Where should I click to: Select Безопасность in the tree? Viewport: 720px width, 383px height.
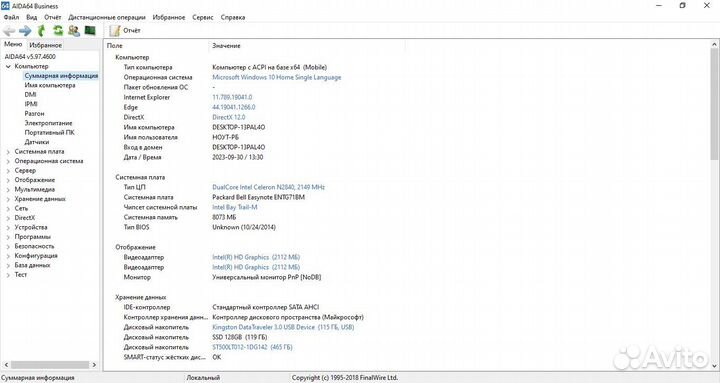[34, 246]
